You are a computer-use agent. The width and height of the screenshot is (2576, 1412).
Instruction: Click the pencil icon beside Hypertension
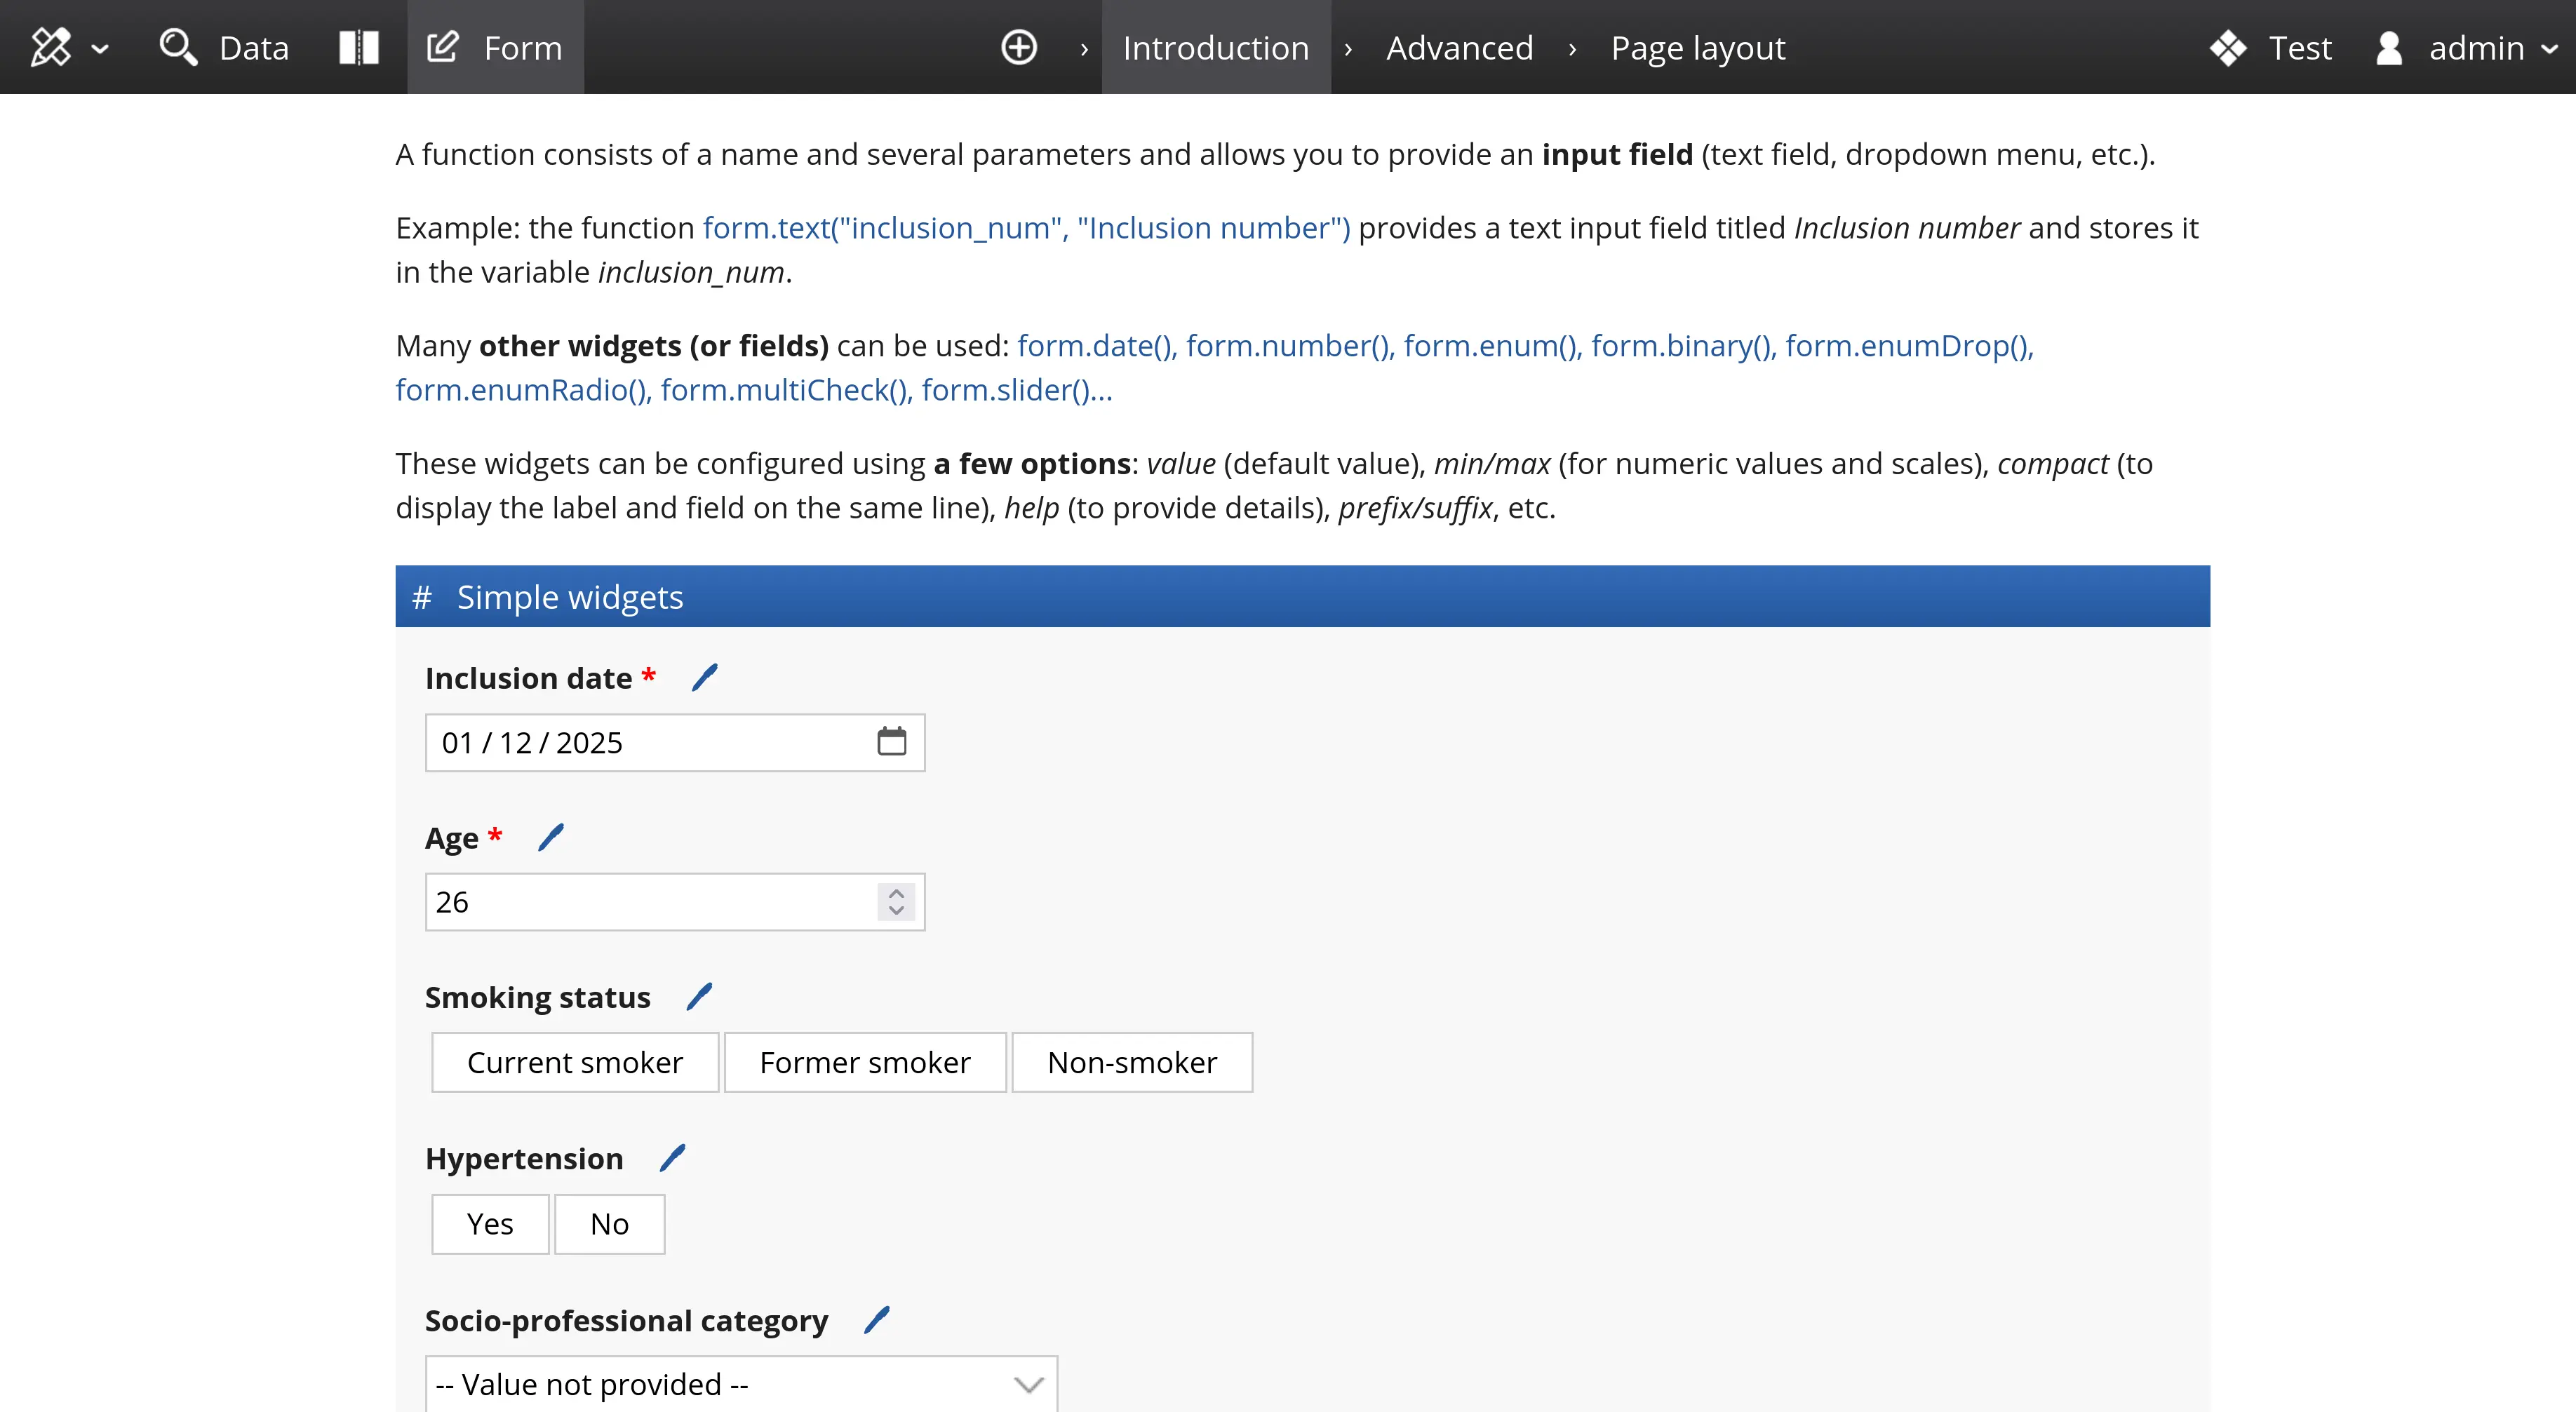pyautogui.click(x=672, y=1158)
